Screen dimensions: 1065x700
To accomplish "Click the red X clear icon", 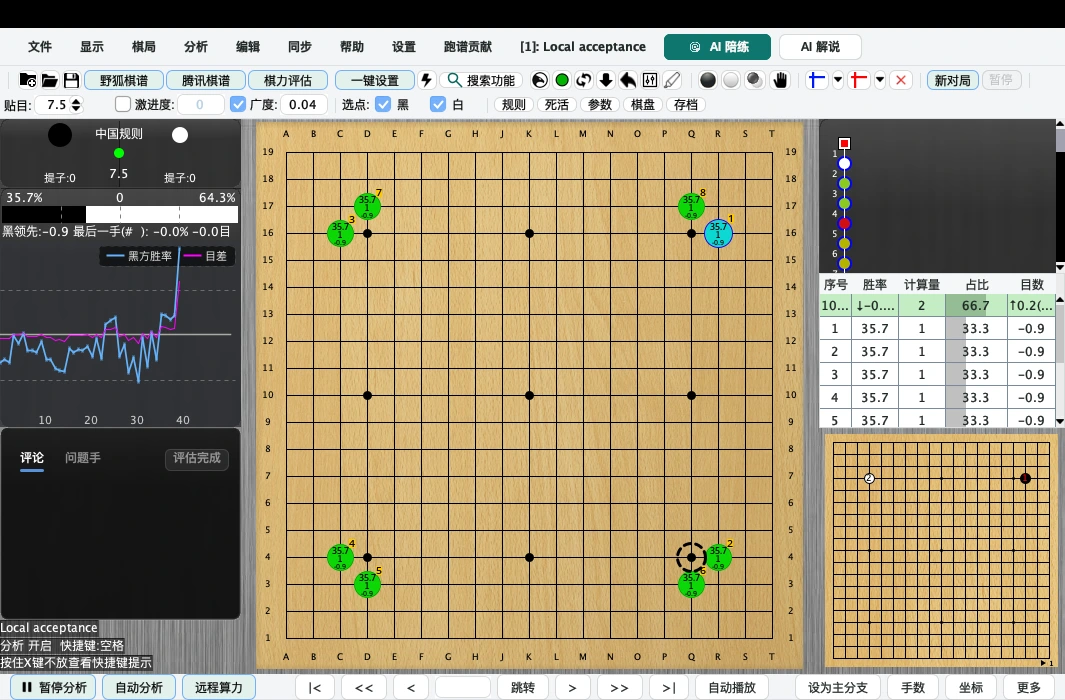I will 901,80.
